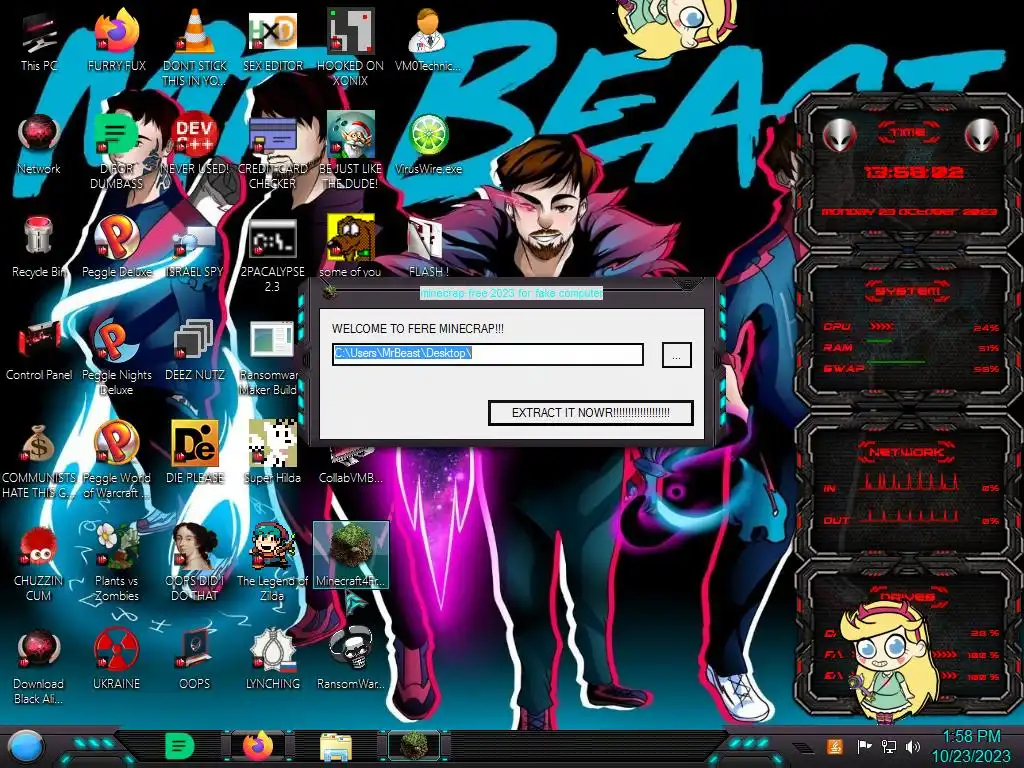Launch the Plants vs Zombies shortcut
The width and height of the screenshot is (1024, 768).
pos(116,563)
